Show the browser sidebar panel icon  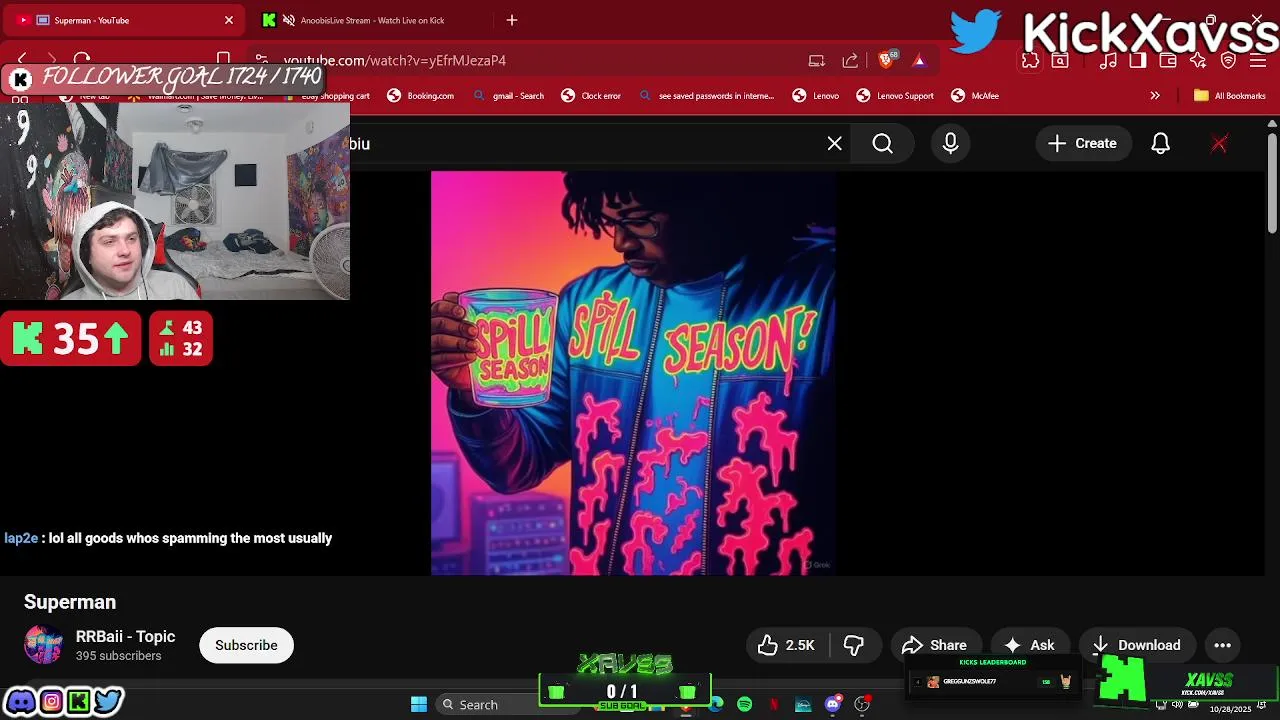click(1138, 60)
